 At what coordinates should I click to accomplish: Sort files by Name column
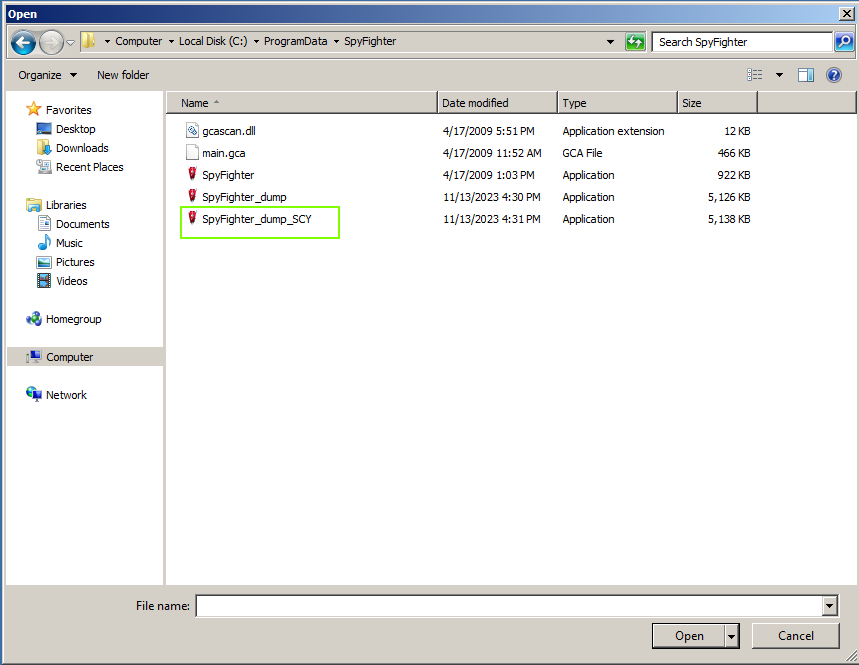[302, 103]
